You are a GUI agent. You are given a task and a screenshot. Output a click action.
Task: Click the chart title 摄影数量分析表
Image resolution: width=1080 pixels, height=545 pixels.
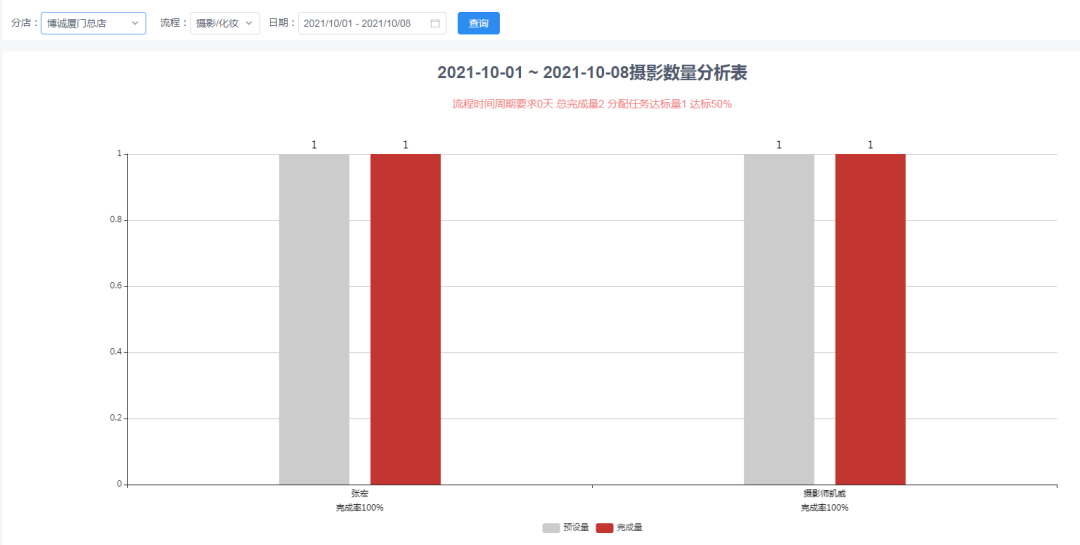[592, 72]
